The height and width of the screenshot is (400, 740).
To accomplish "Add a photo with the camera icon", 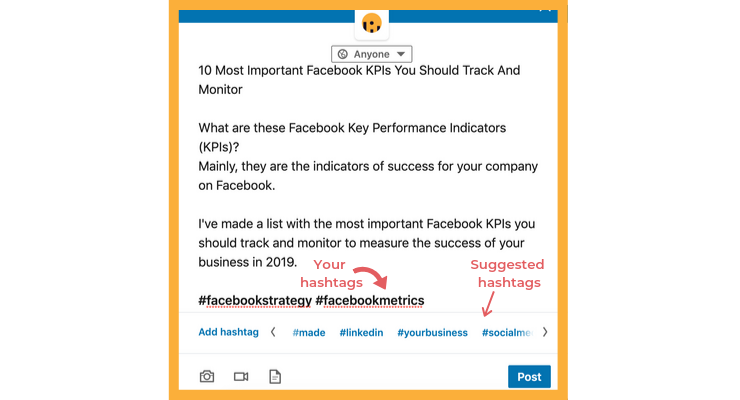I will [207, 376].
